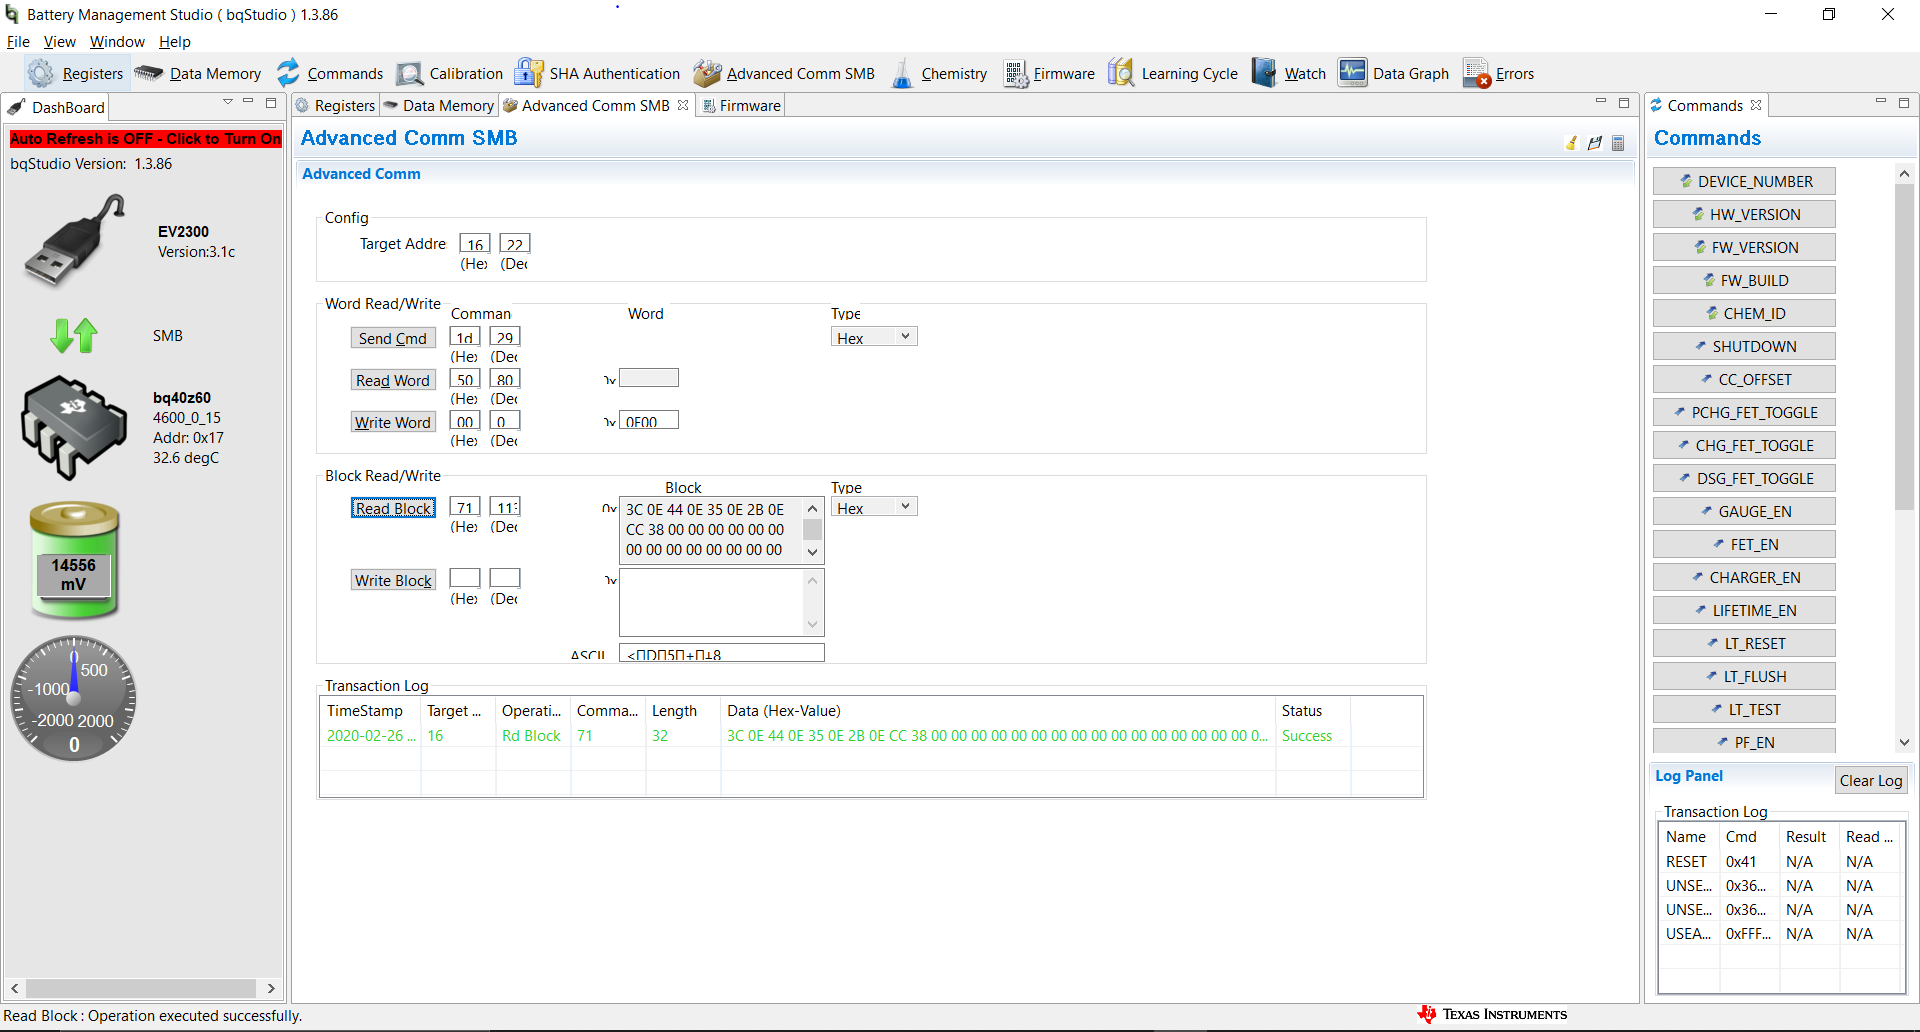The image size is (1920, 1032).
Task: Click Write Word value field 0F00
Action: pyautogui.click(x=649, y=421)
